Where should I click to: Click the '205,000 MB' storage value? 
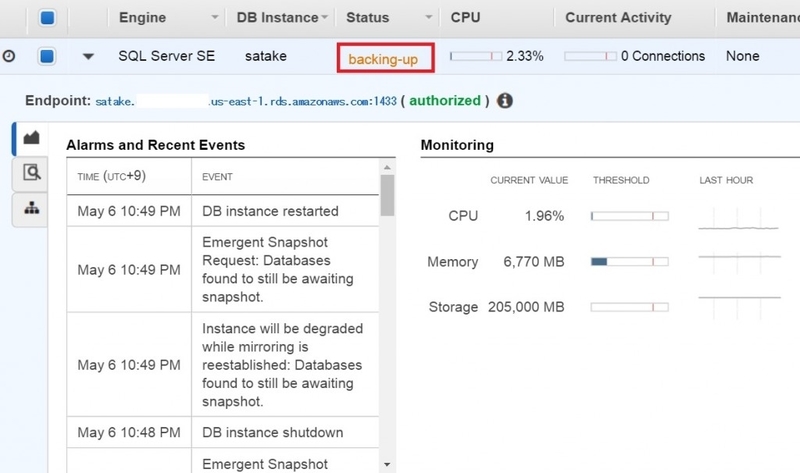tap(526, 307)
